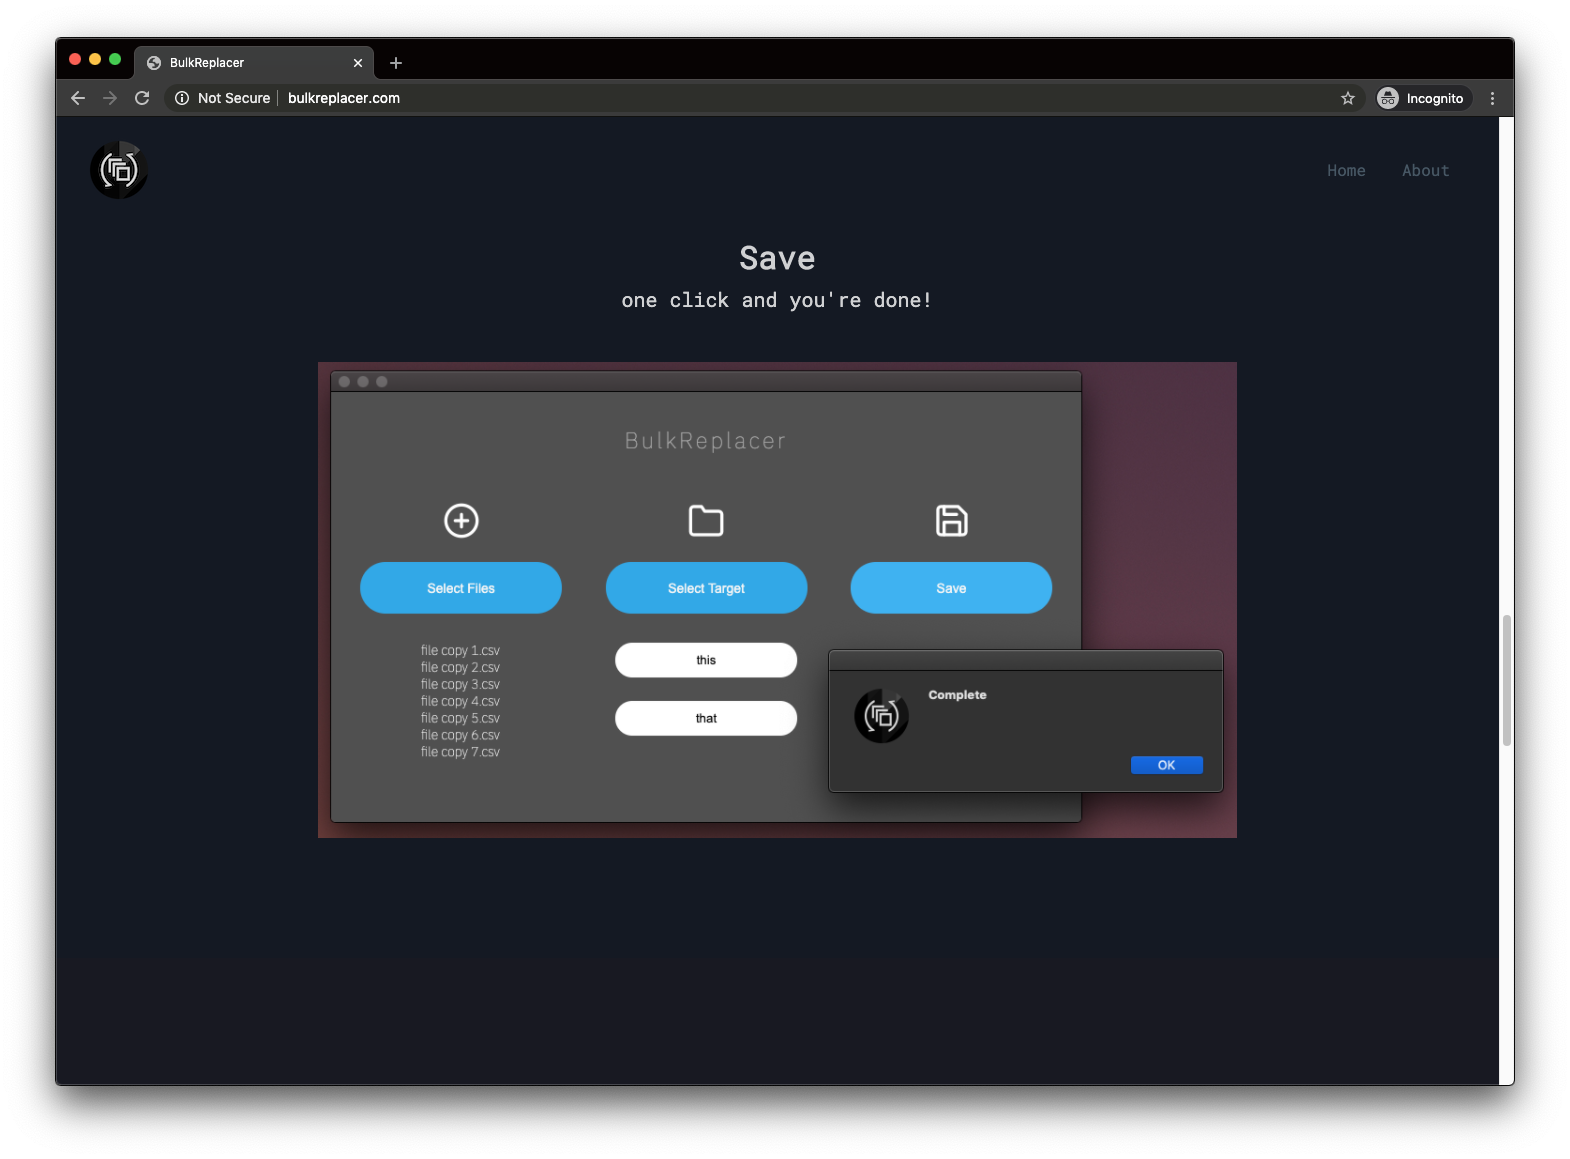Click the plus-circle add files icon
This screenshot has width=1570, height=1159.
[461, 521]
